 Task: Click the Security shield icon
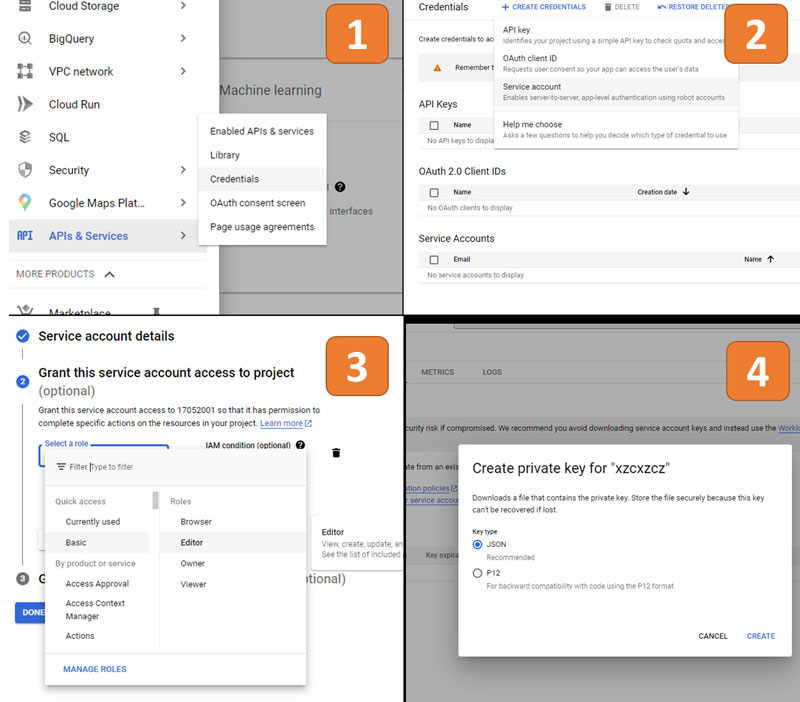click(x=25, y=170)
